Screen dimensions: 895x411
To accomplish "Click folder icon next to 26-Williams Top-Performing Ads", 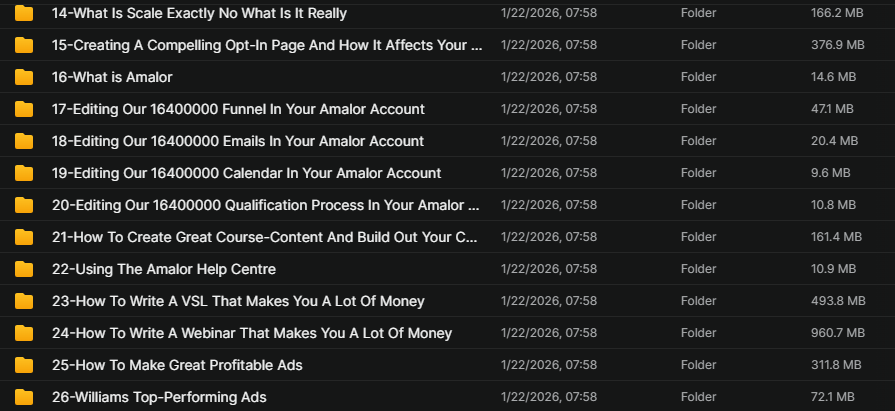I will tap(25, 397).
